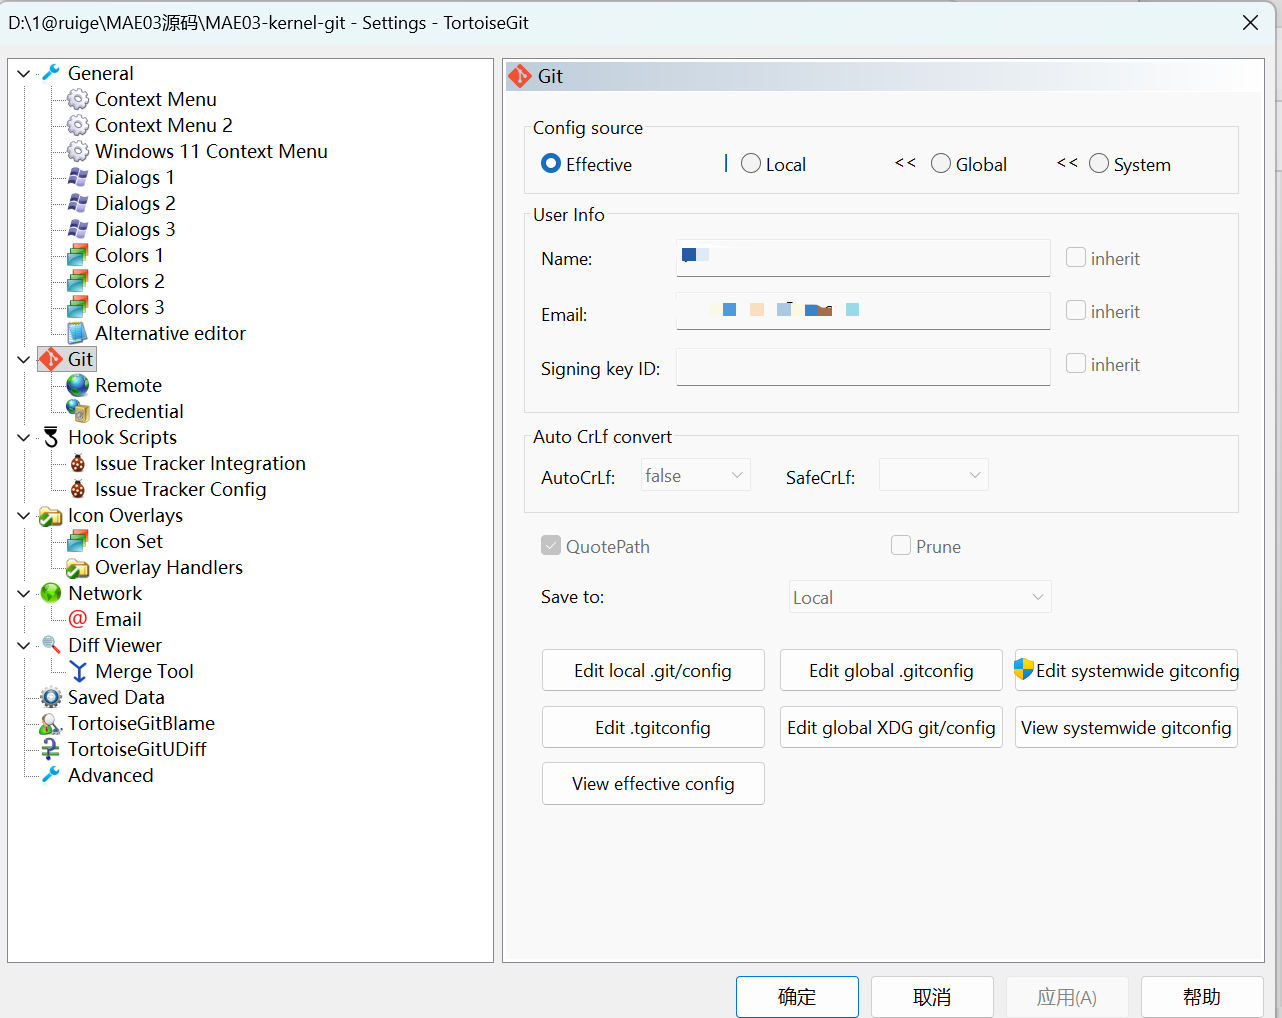The image size is (1282, 1018).
Task: Click Edit systemwide gitconfig button
Action: click(x=1126, y=670)
